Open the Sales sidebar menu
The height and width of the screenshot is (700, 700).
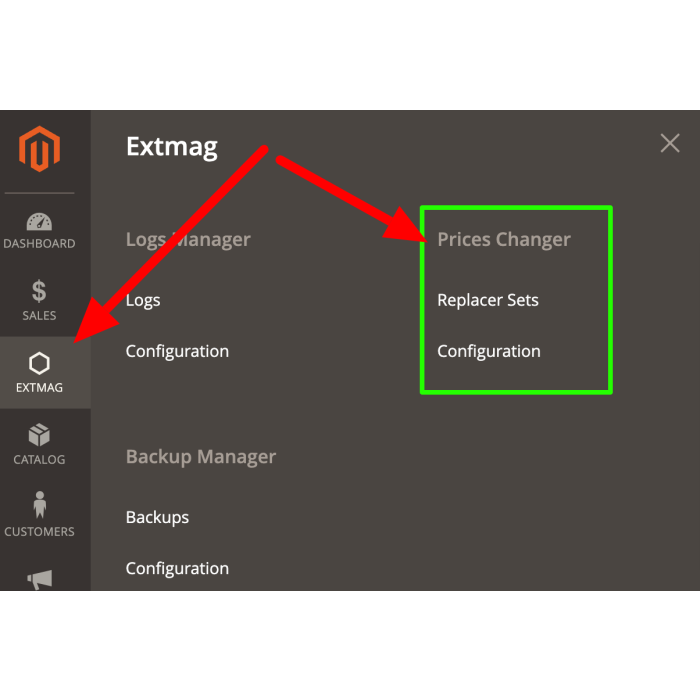pos(39,300)
